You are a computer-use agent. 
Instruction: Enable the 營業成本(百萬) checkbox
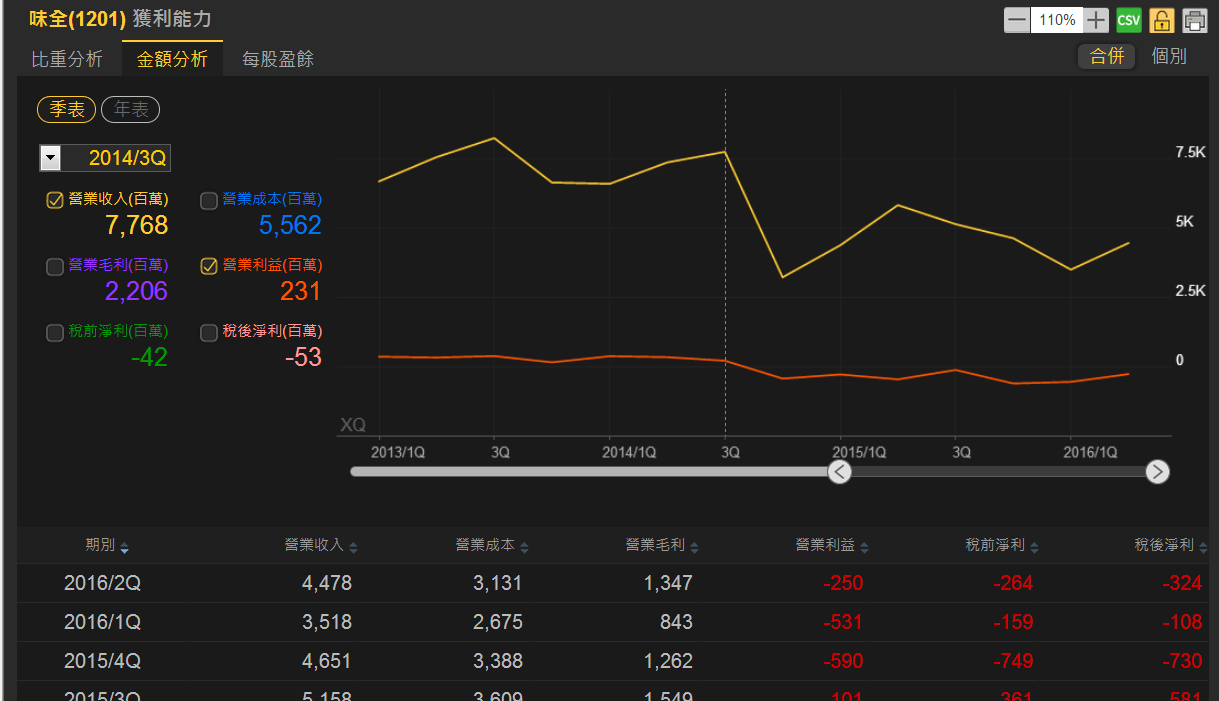(x=209, y=200)
